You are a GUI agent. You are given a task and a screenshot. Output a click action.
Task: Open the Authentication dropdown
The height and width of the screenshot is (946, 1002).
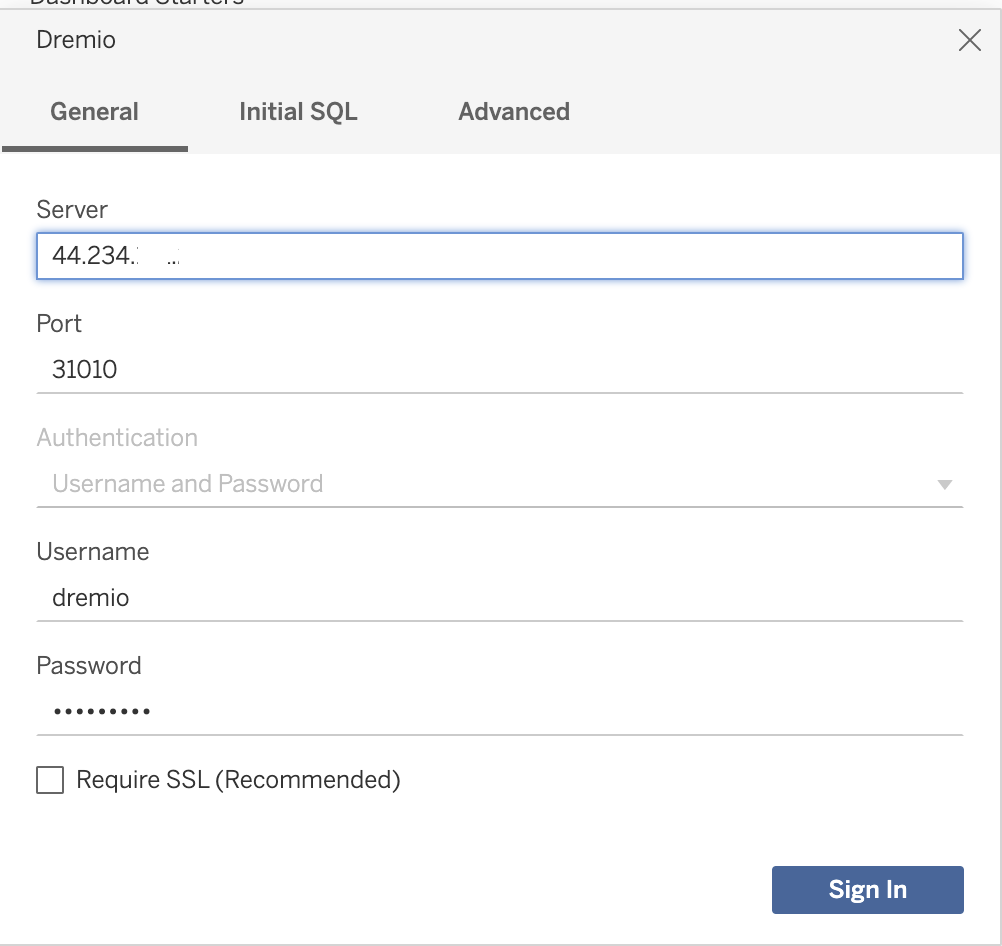pos(500,484)
